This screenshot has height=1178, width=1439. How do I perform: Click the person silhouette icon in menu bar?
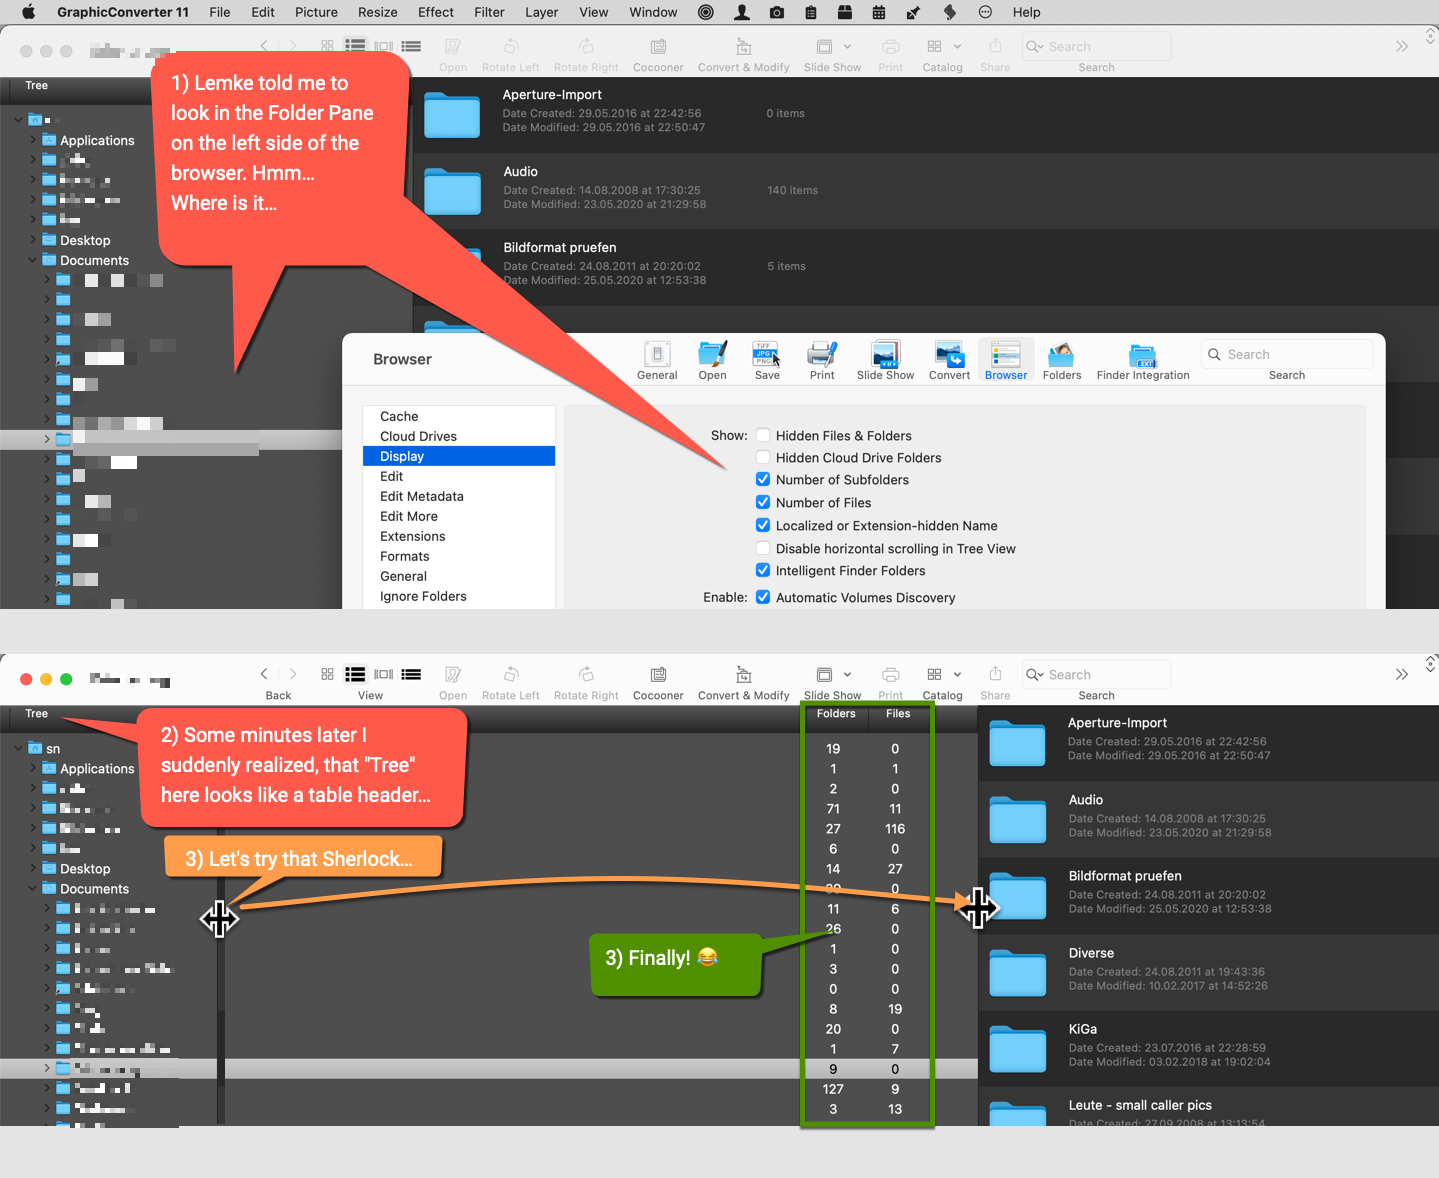742,12
